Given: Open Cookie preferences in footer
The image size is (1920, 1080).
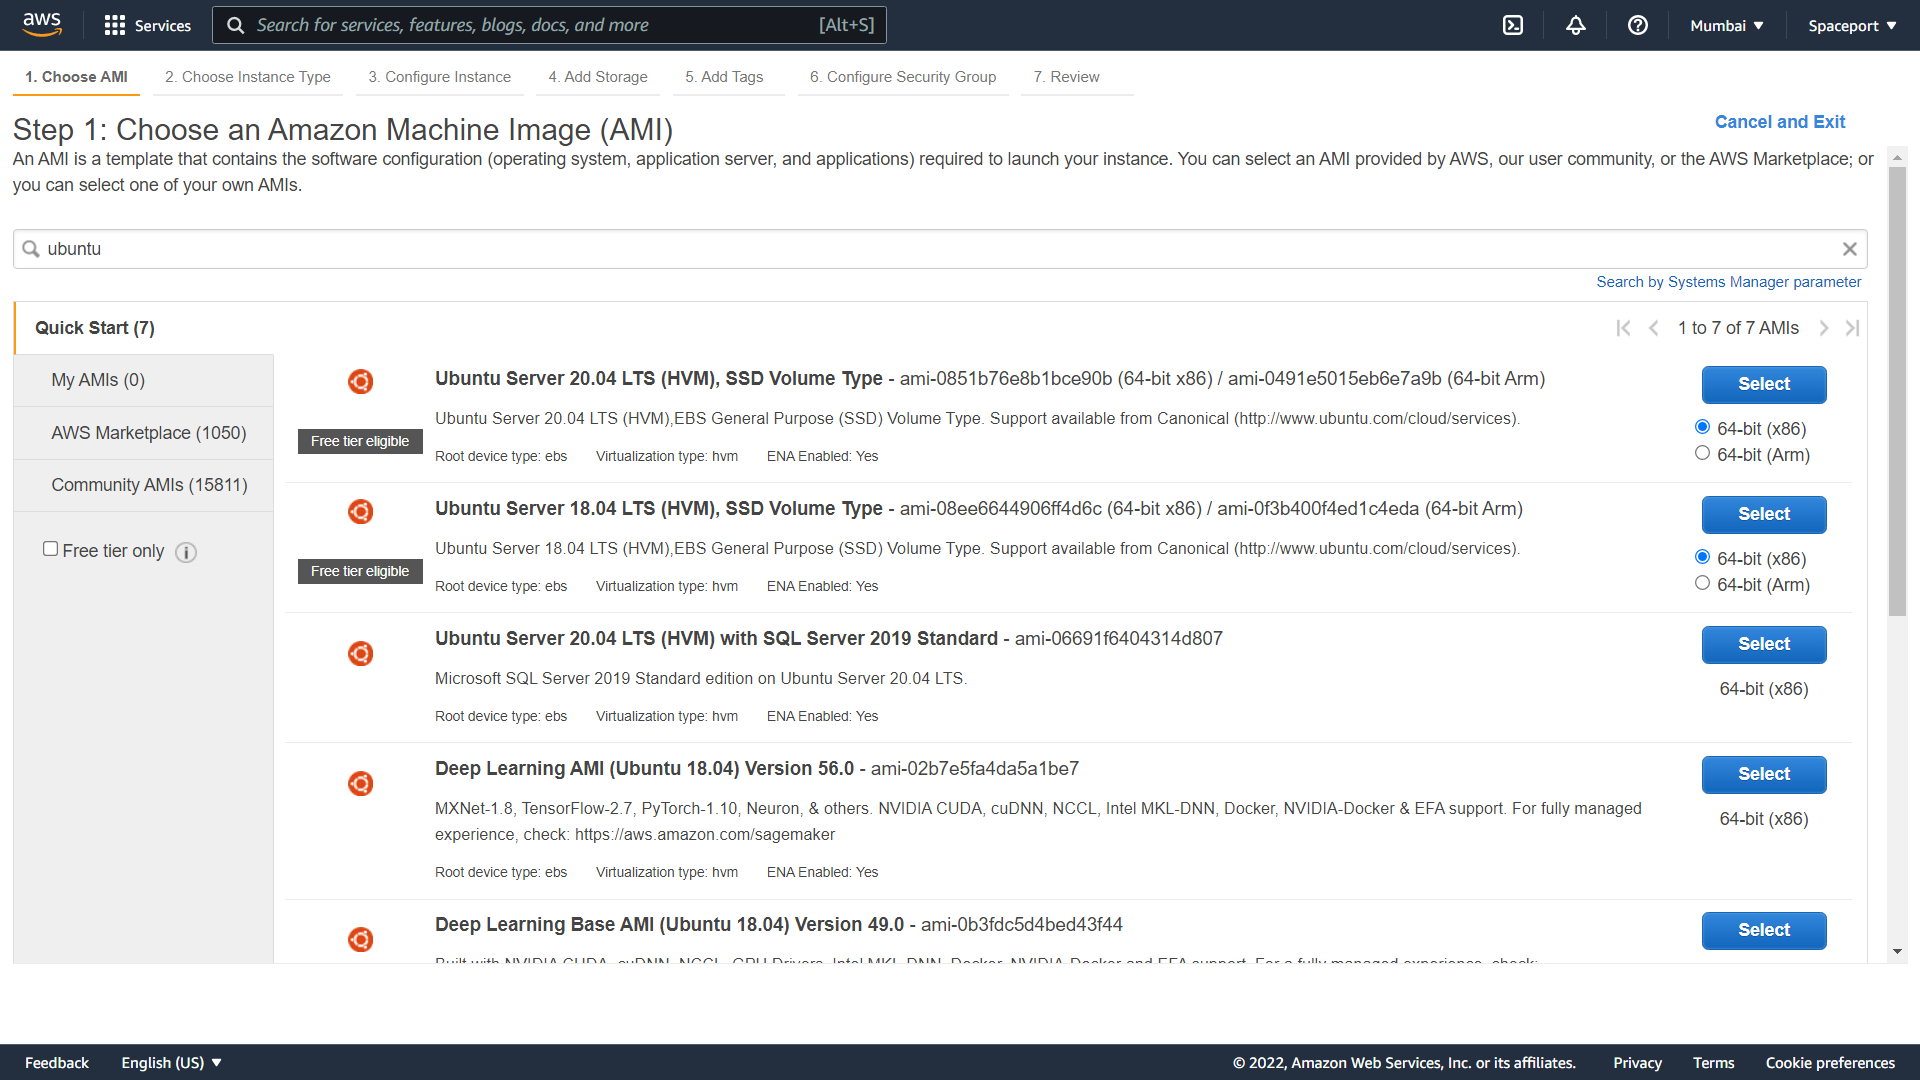Looking at the screenshot, I should pos(1830,1062).
